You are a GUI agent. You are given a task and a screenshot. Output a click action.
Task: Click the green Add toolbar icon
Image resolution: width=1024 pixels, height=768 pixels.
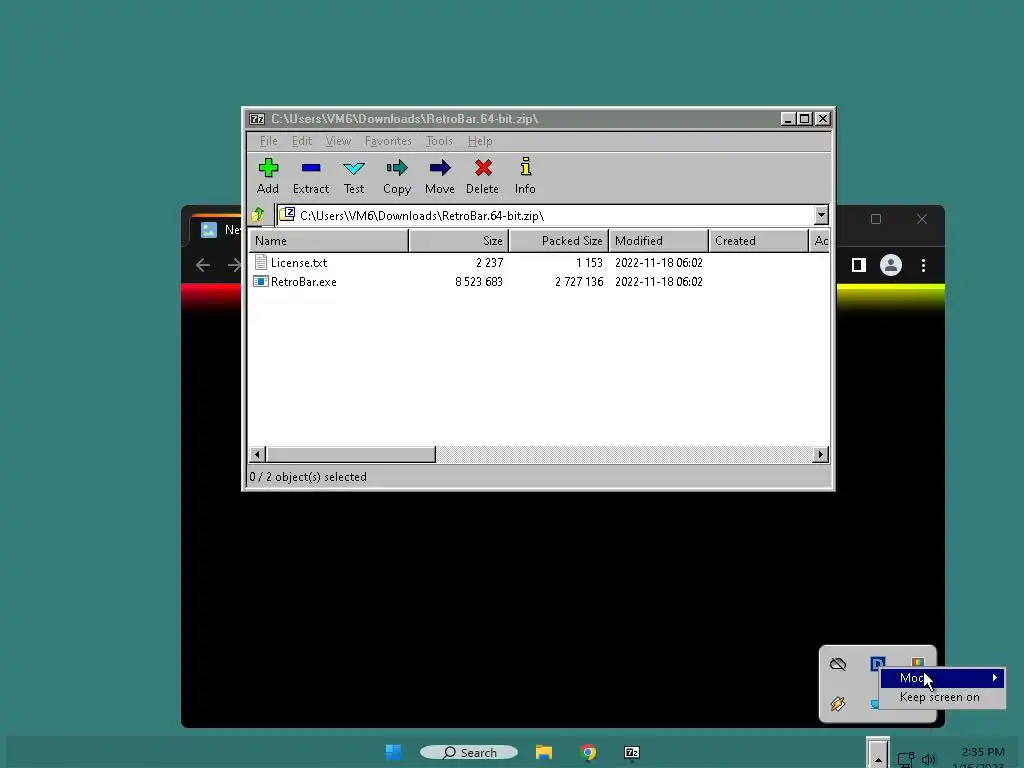click(268, 168)
